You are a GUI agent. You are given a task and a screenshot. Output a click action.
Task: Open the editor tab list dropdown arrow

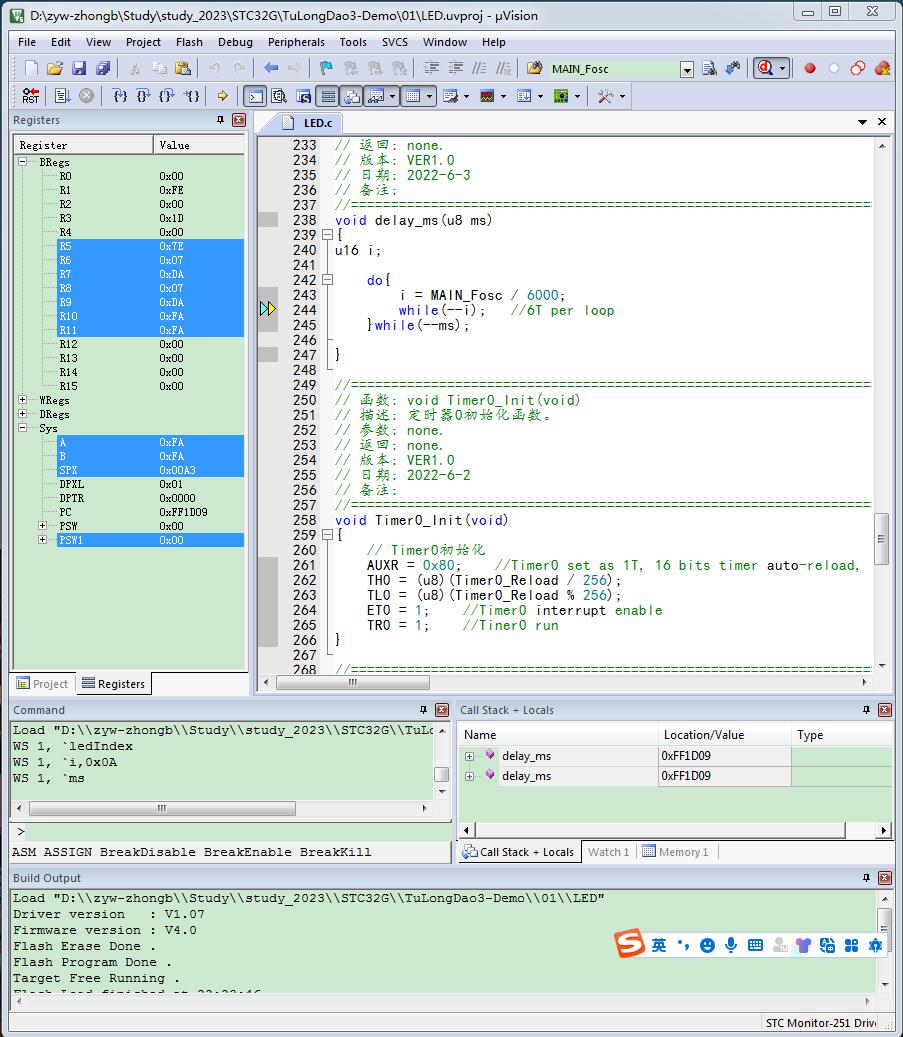point(862,122)
